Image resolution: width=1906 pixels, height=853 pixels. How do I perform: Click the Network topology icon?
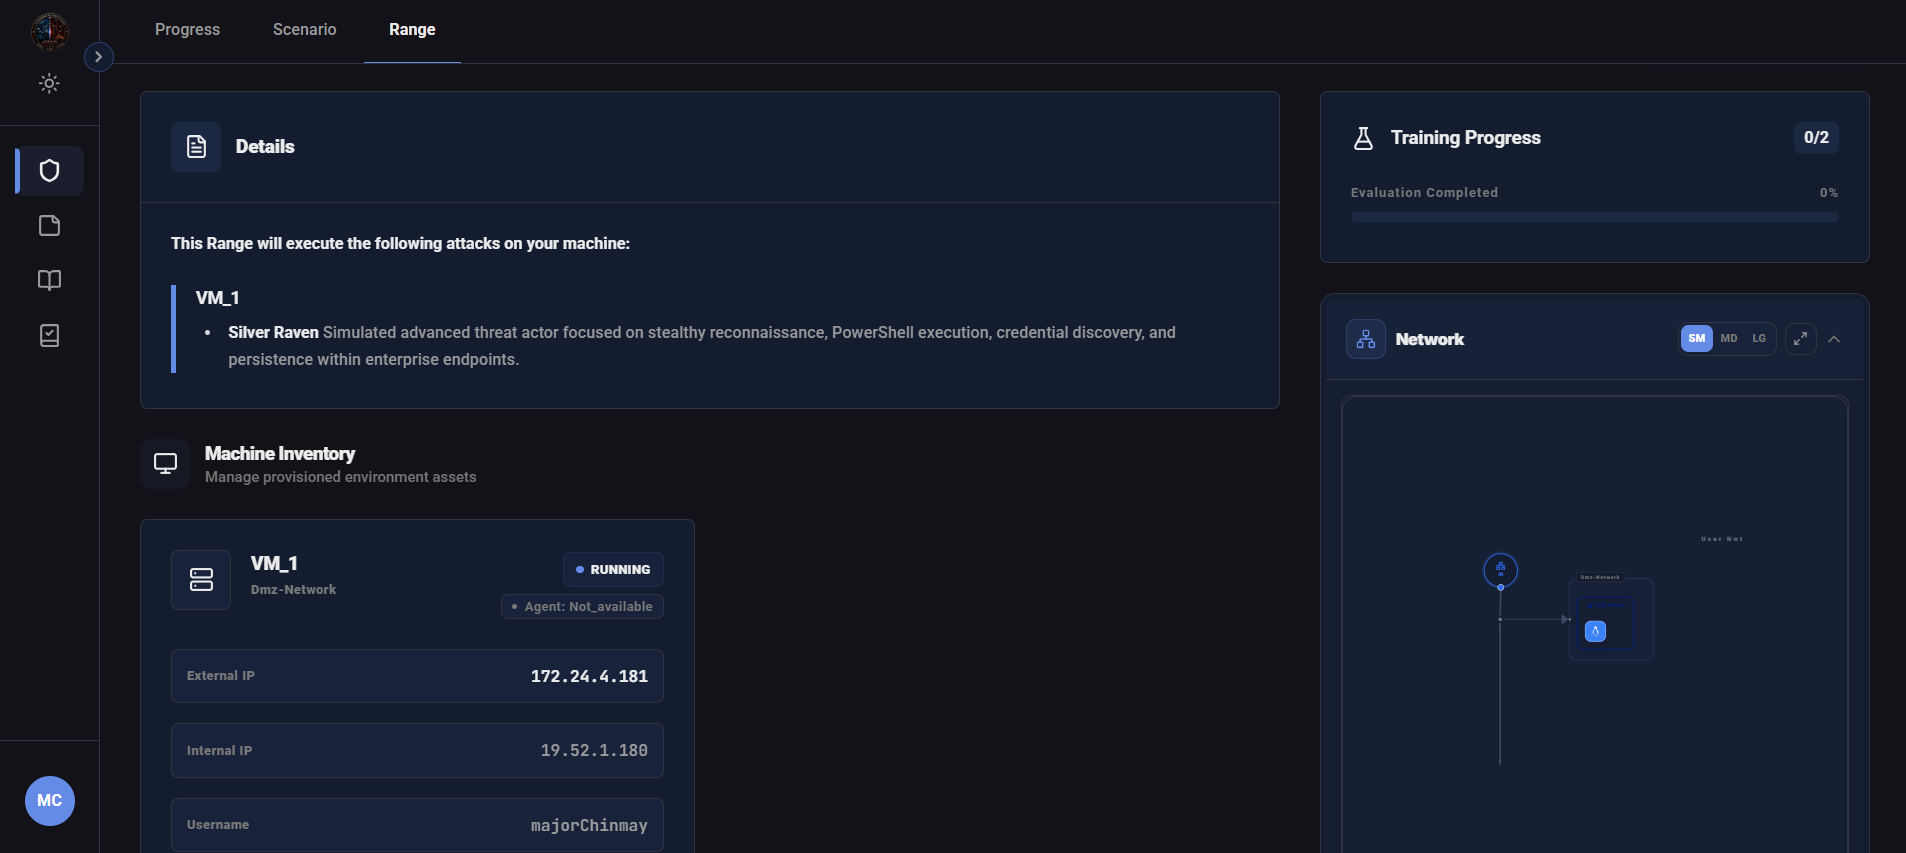pos(1366,339)
